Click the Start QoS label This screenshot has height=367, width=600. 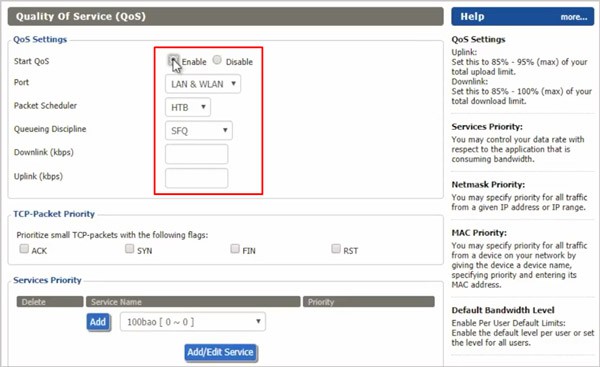tap(31, 61)
